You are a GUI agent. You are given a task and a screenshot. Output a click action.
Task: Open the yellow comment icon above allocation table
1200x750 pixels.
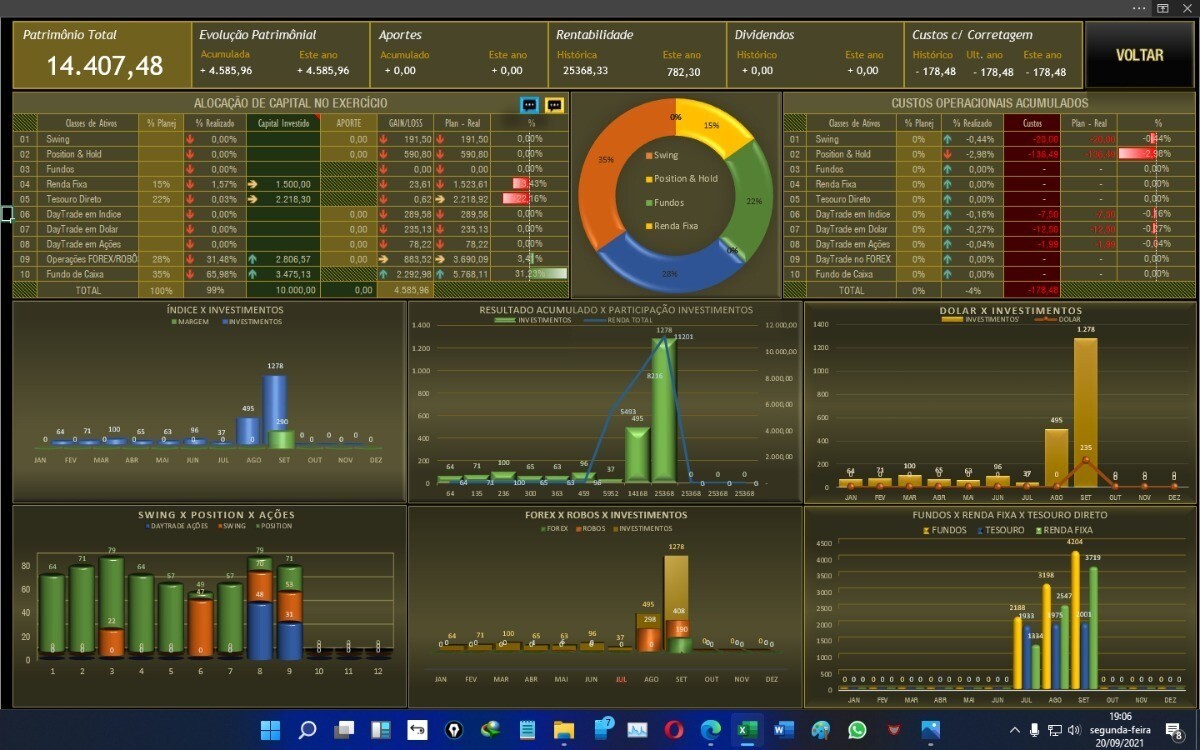(x=554, y=105)
